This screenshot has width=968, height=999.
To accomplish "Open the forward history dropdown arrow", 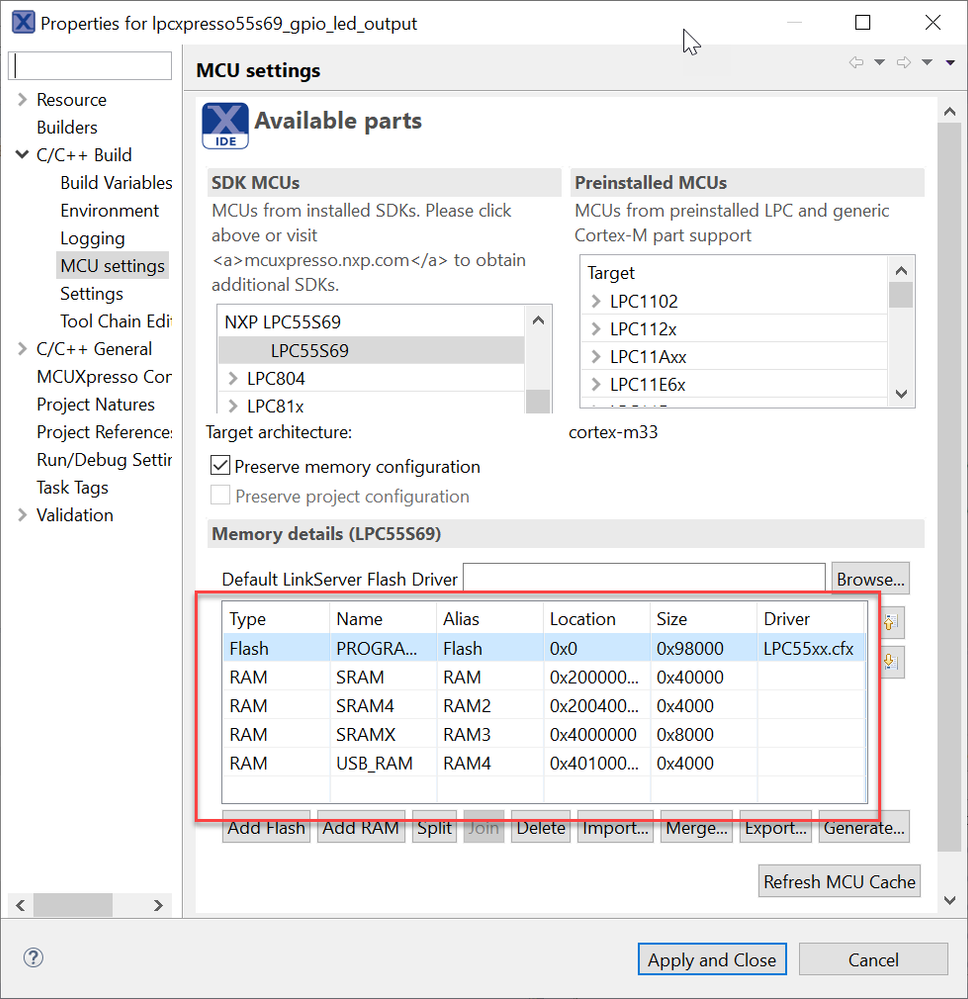I will [927, 62].
